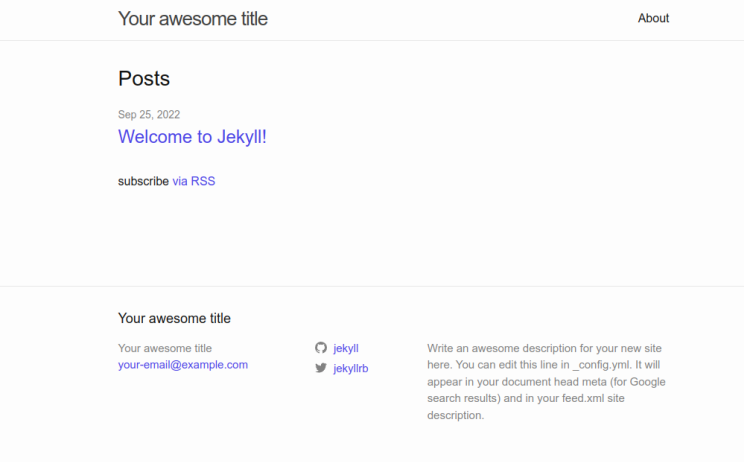This screenshot has width=744, height=462.
Task: Click 'You can edit this line' footer text
Action: (x=510, y=365)
